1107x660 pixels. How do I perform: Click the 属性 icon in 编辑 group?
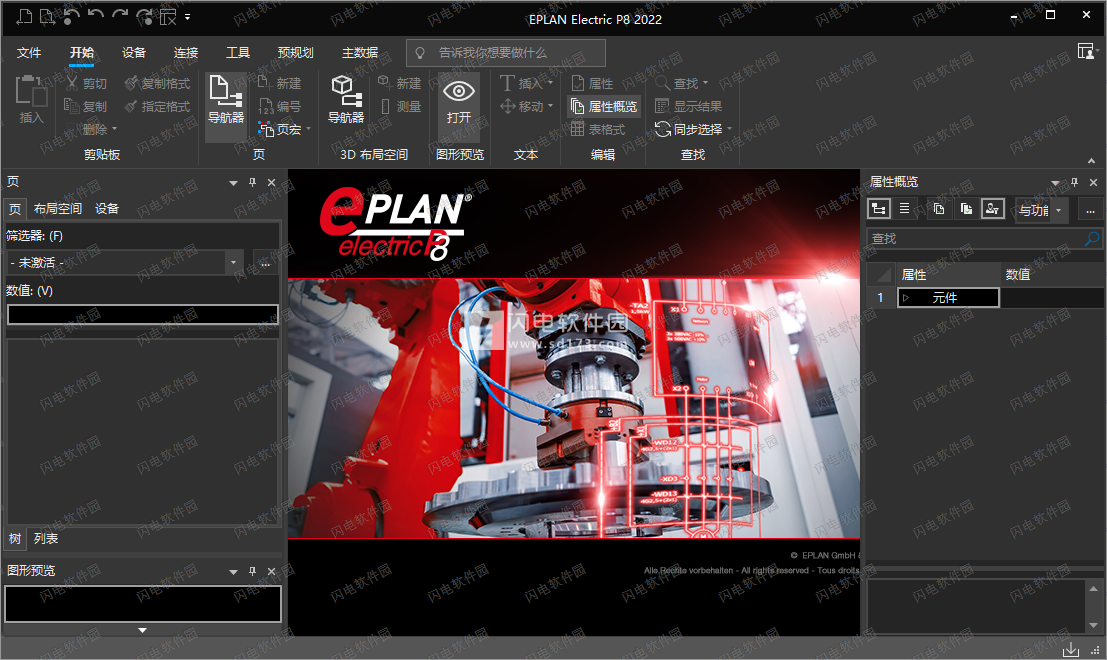click(578, 83)
